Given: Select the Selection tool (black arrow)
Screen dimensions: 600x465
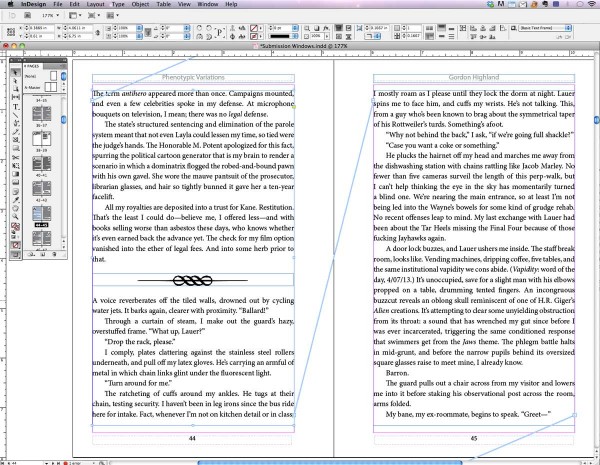Looking at the screenshot, I should point(15,73).
